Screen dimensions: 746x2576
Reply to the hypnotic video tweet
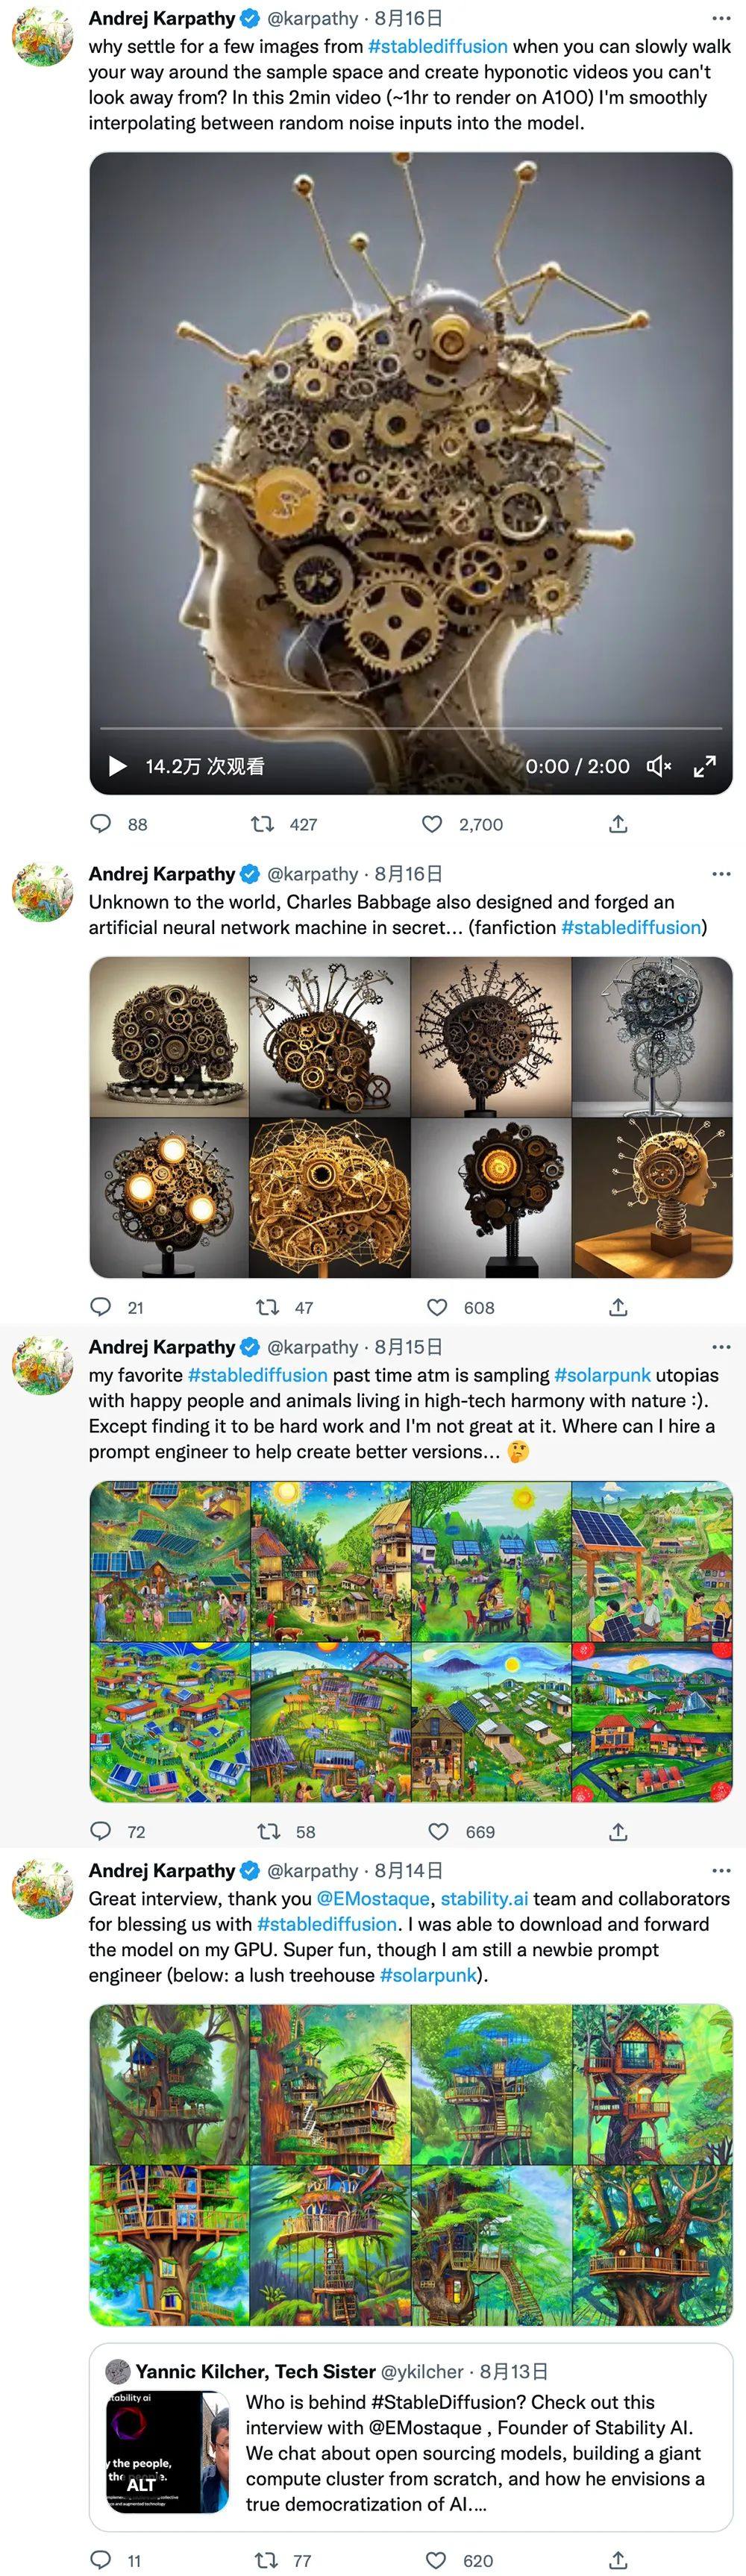pyautogui.click(x=101, y=824)
